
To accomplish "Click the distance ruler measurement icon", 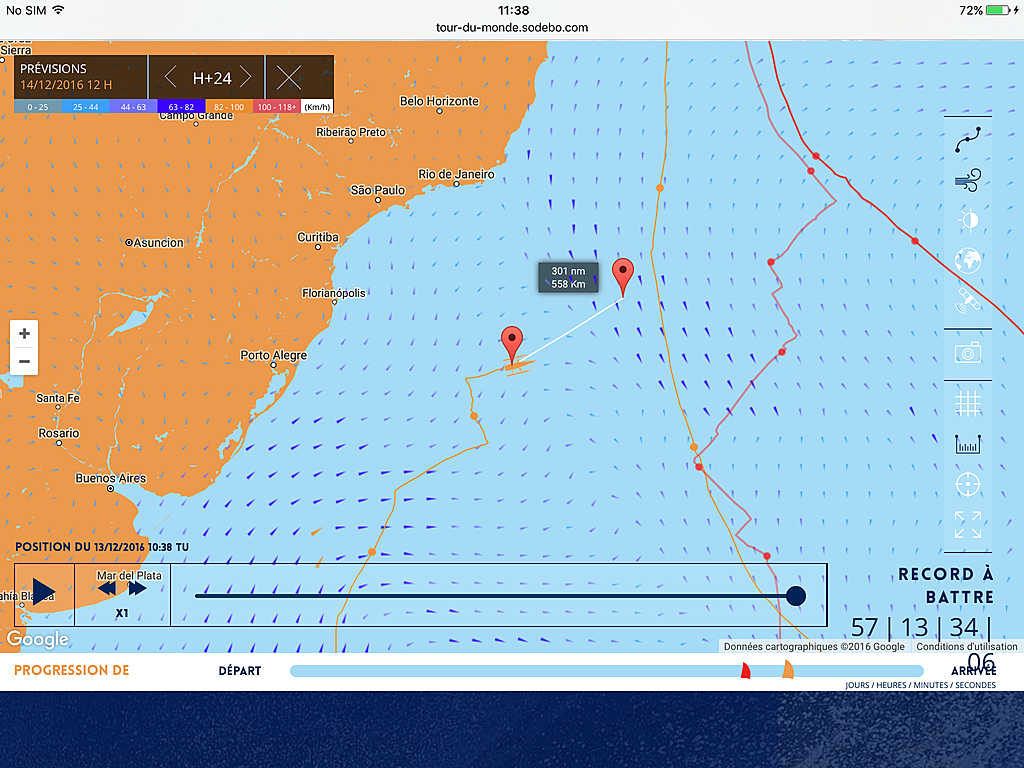I will click(968, 445).
